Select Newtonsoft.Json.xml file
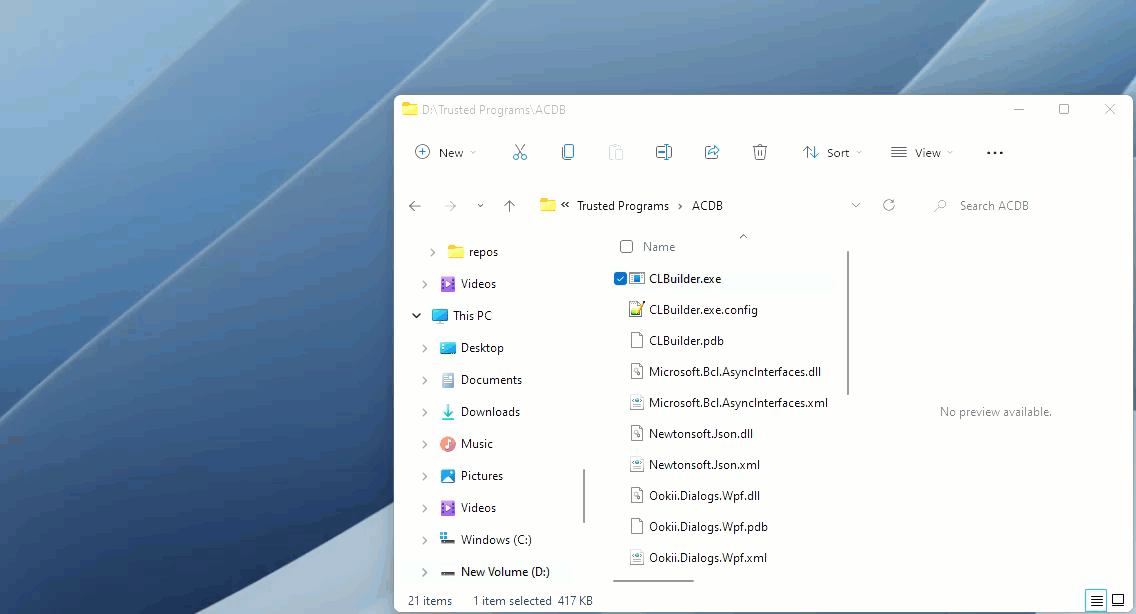This screenshot has height=614, width=1136. 704,465
